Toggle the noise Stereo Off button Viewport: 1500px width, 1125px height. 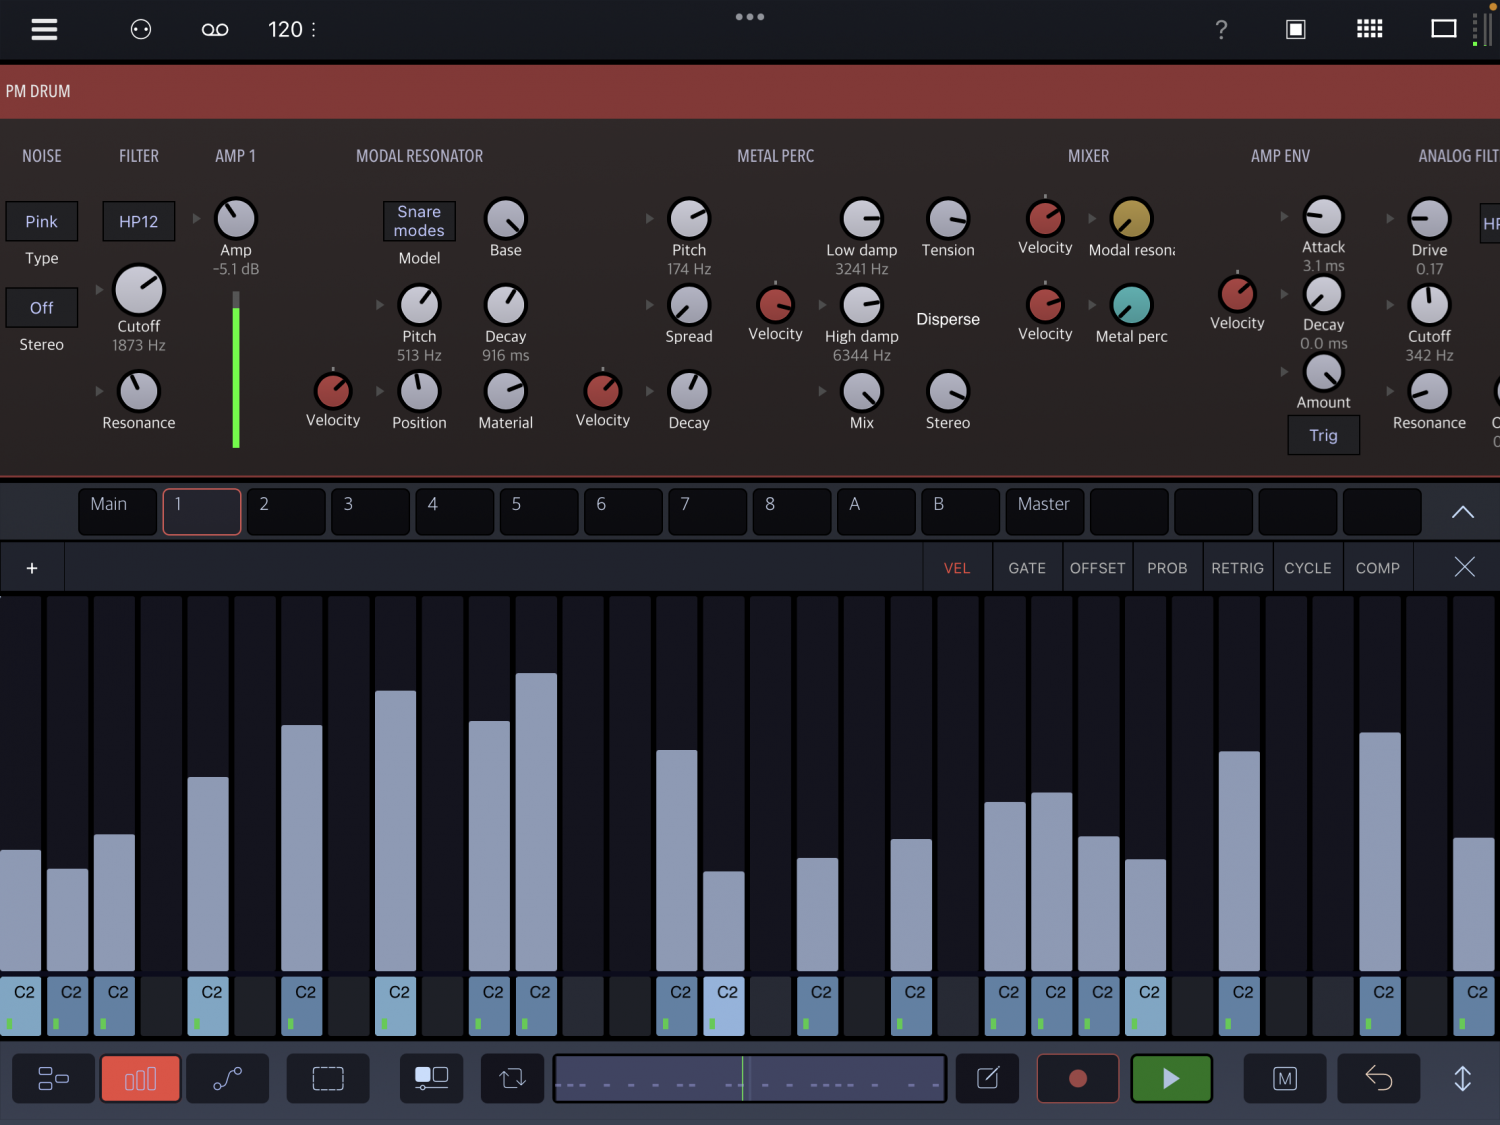pos(42,308)
